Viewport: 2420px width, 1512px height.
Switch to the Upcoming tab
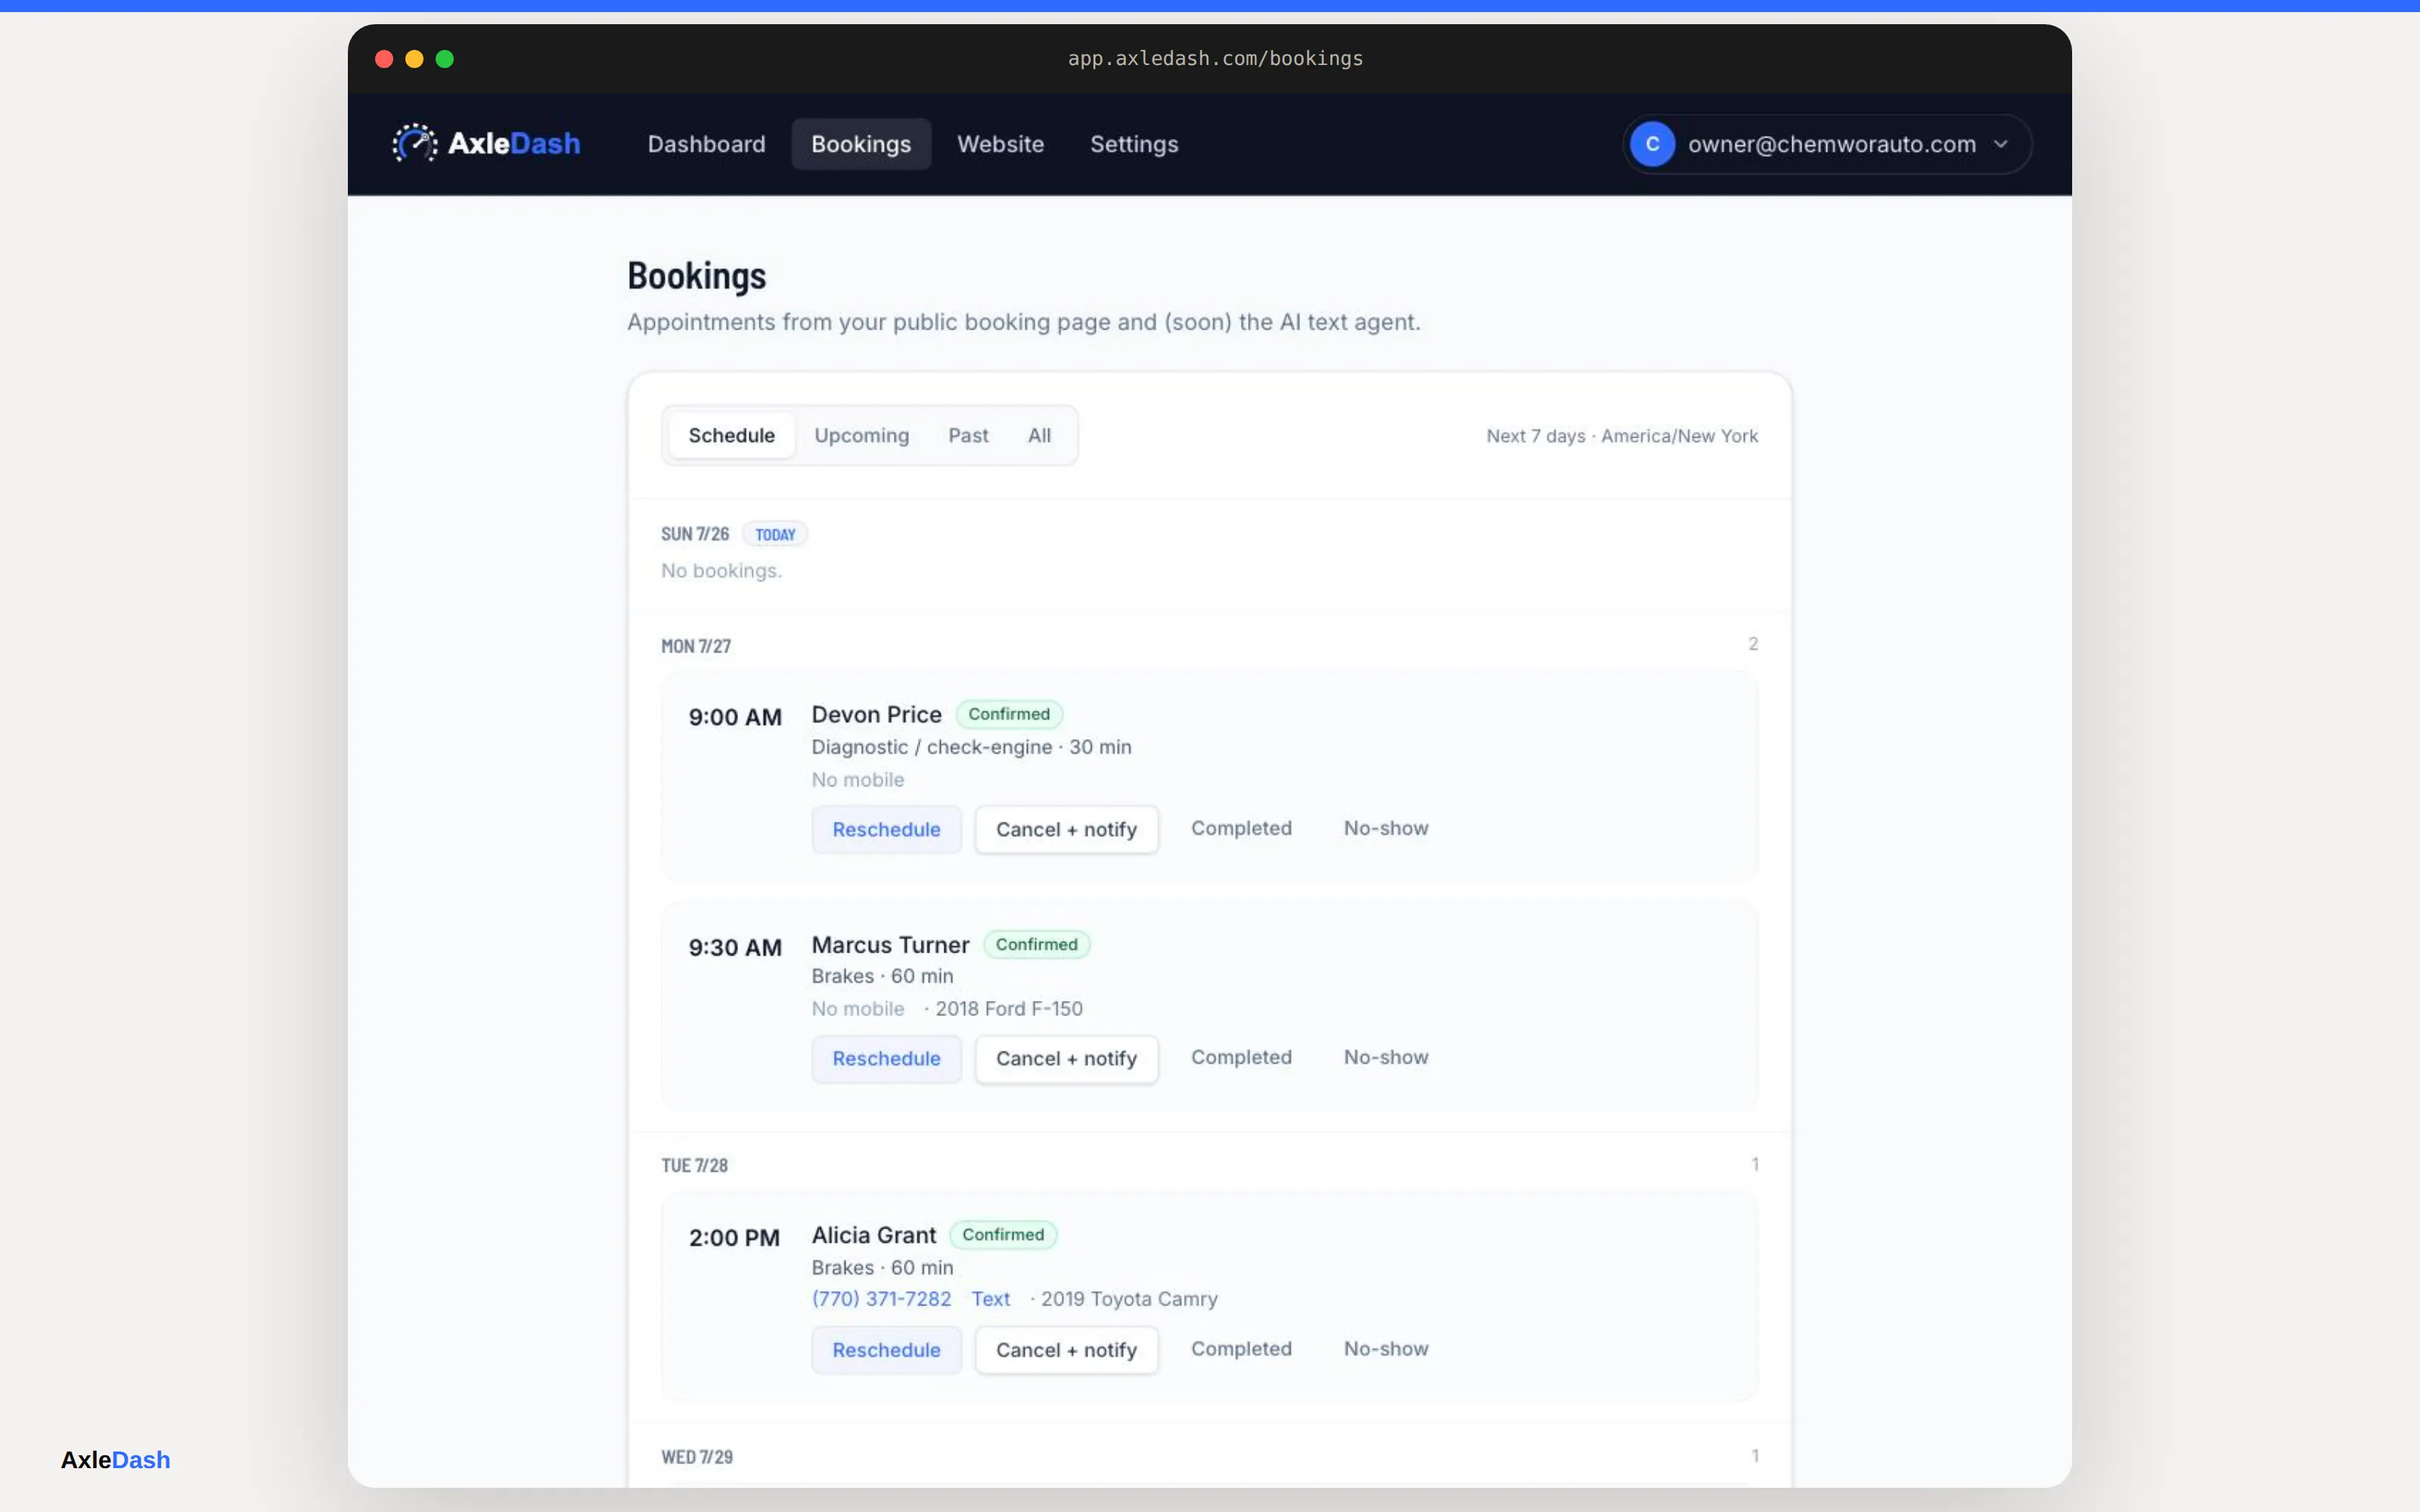pyautogui.click(x=861, y=435)
